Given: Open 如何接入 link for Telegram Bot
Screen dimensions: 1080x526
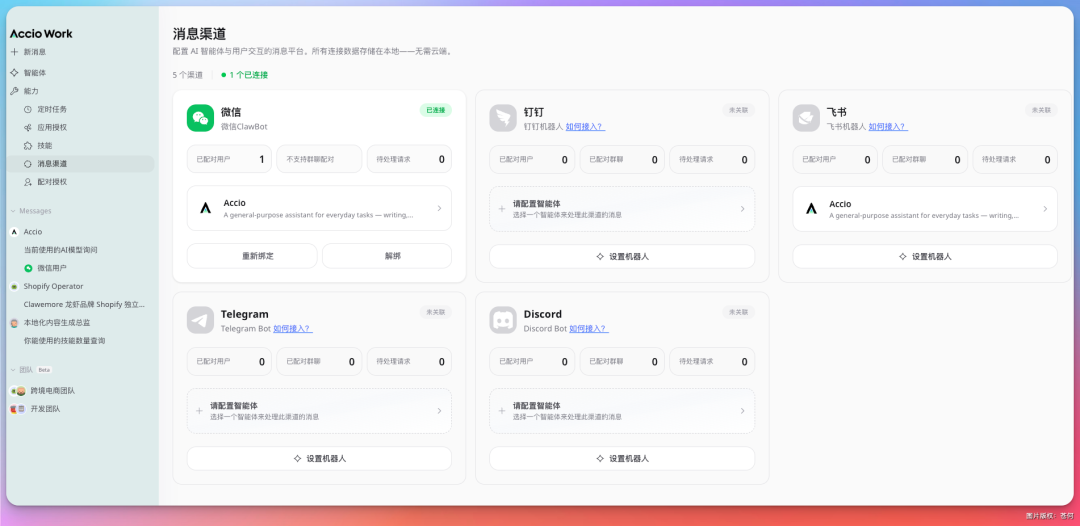Looking at the screenshot, I should coord(293,328).
